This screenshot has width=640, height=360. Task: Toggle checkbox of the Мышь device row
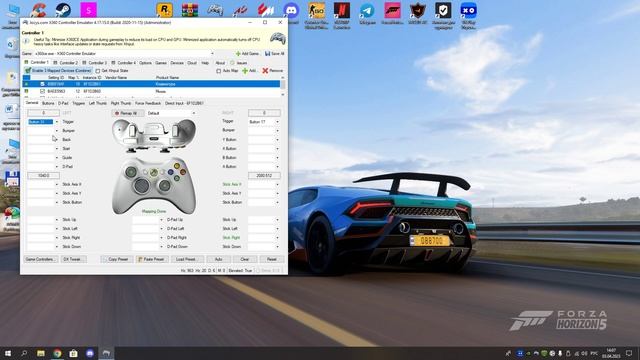(x=42, y=91)
